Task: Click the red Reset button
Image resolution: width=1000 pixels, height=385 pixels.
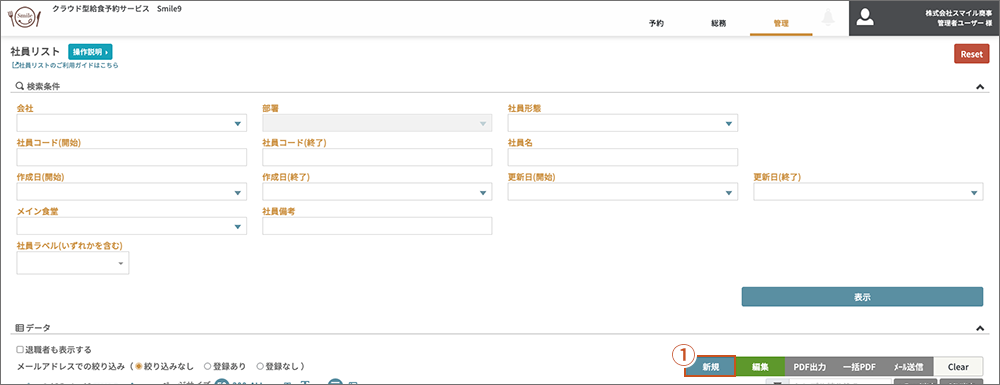Action: 971,54
